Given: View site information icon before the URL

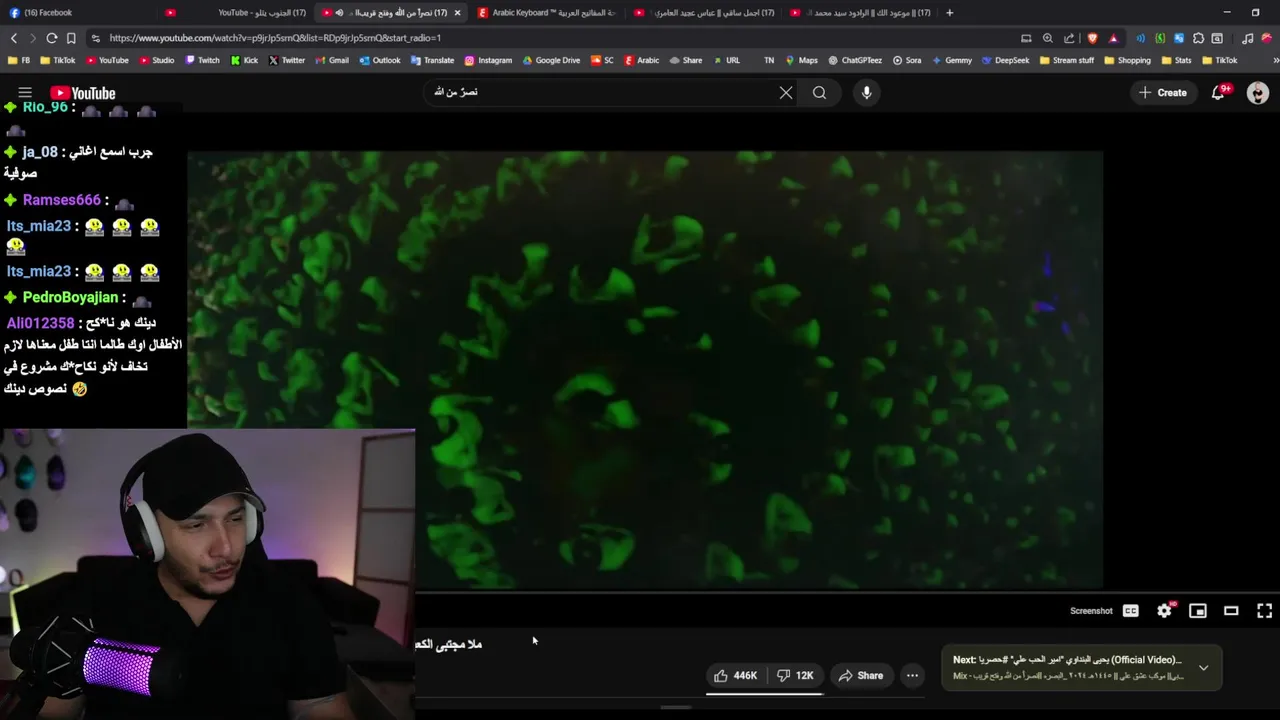Looking at the screenshot, I should (95, 38).
